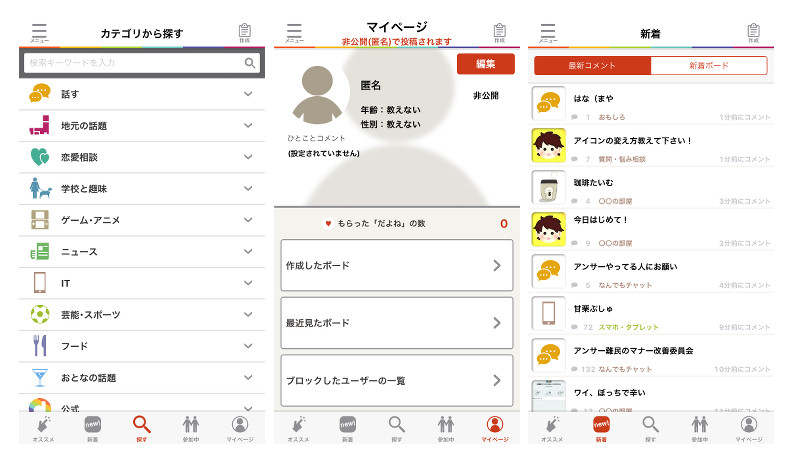
Task: Open the 今日はじめて！ post
Action: (x=651, y=230)
